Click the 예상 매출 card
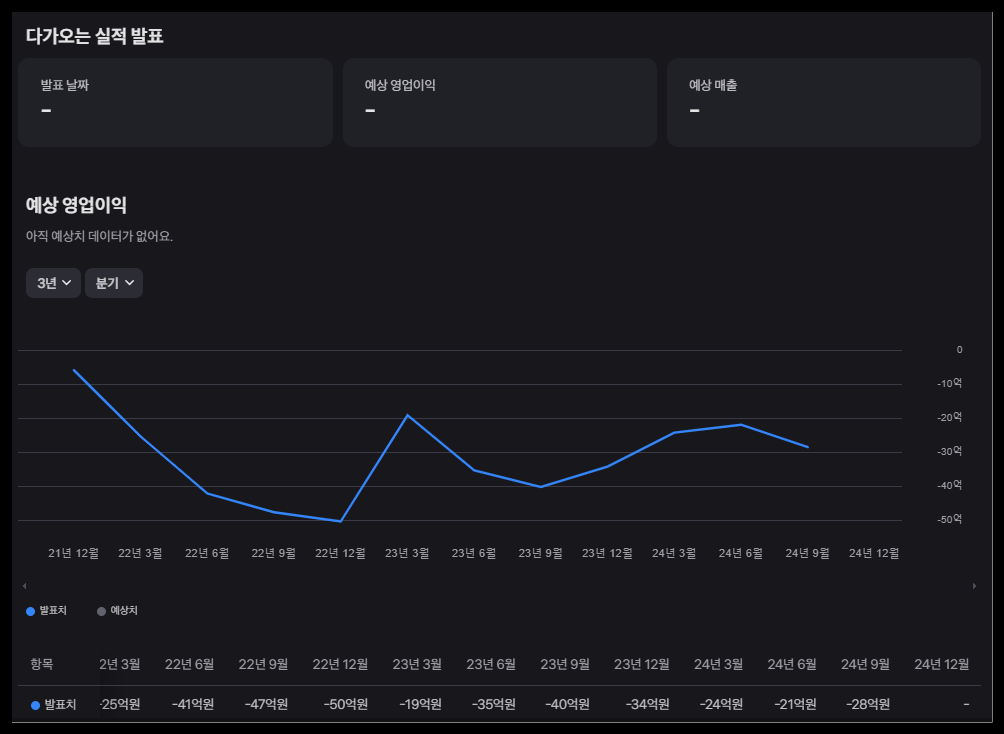1004x734 pixels. point(824,102)
